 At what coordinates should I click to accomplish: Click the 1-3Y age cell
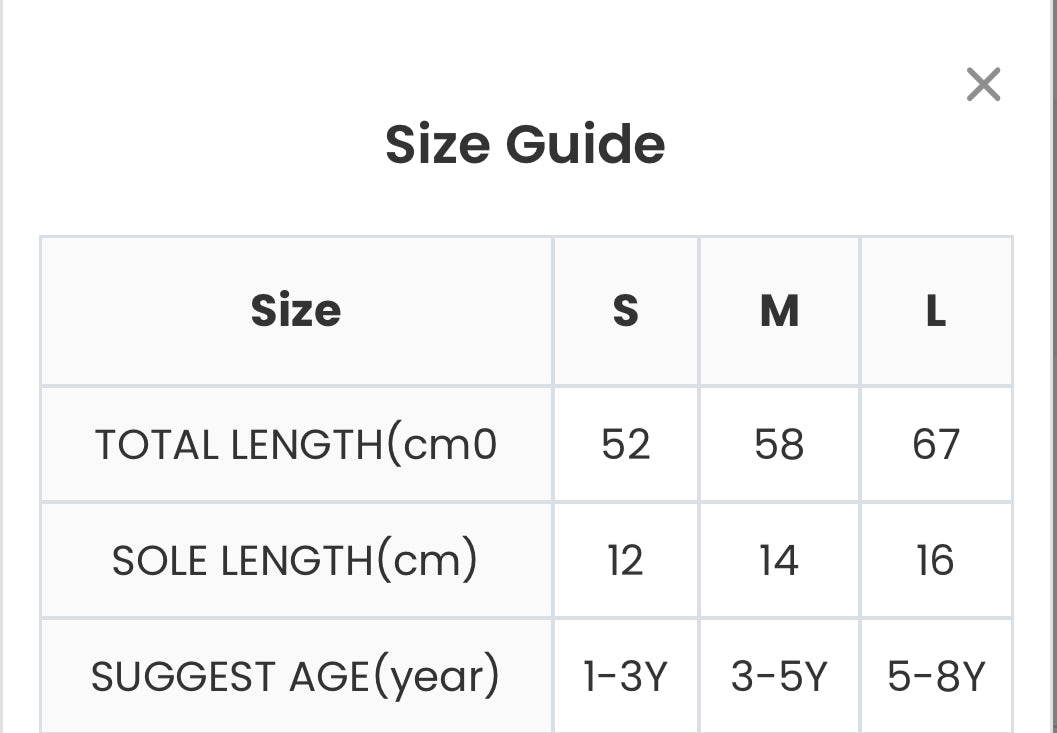coord(626,676)
